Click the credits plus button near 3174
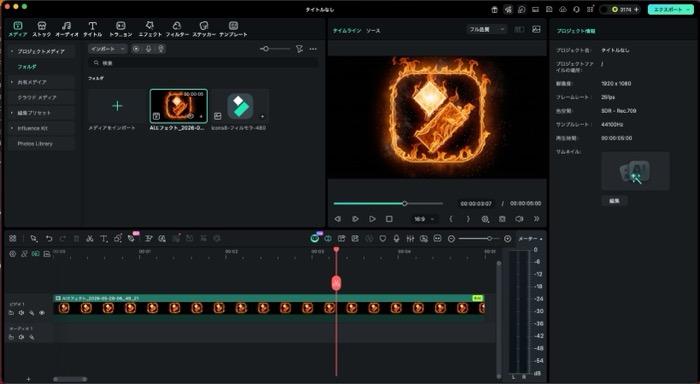The image size is (700, 384). pyautogui.click(x=636, y=9)
